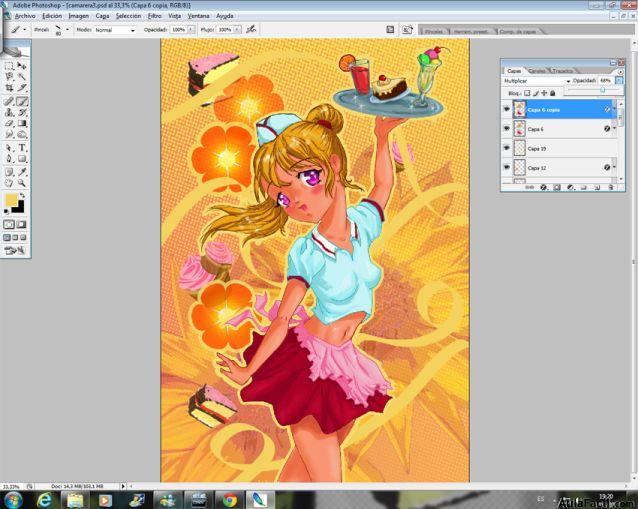
Task: Select the Blur tool
Action: tap(9, 134)
